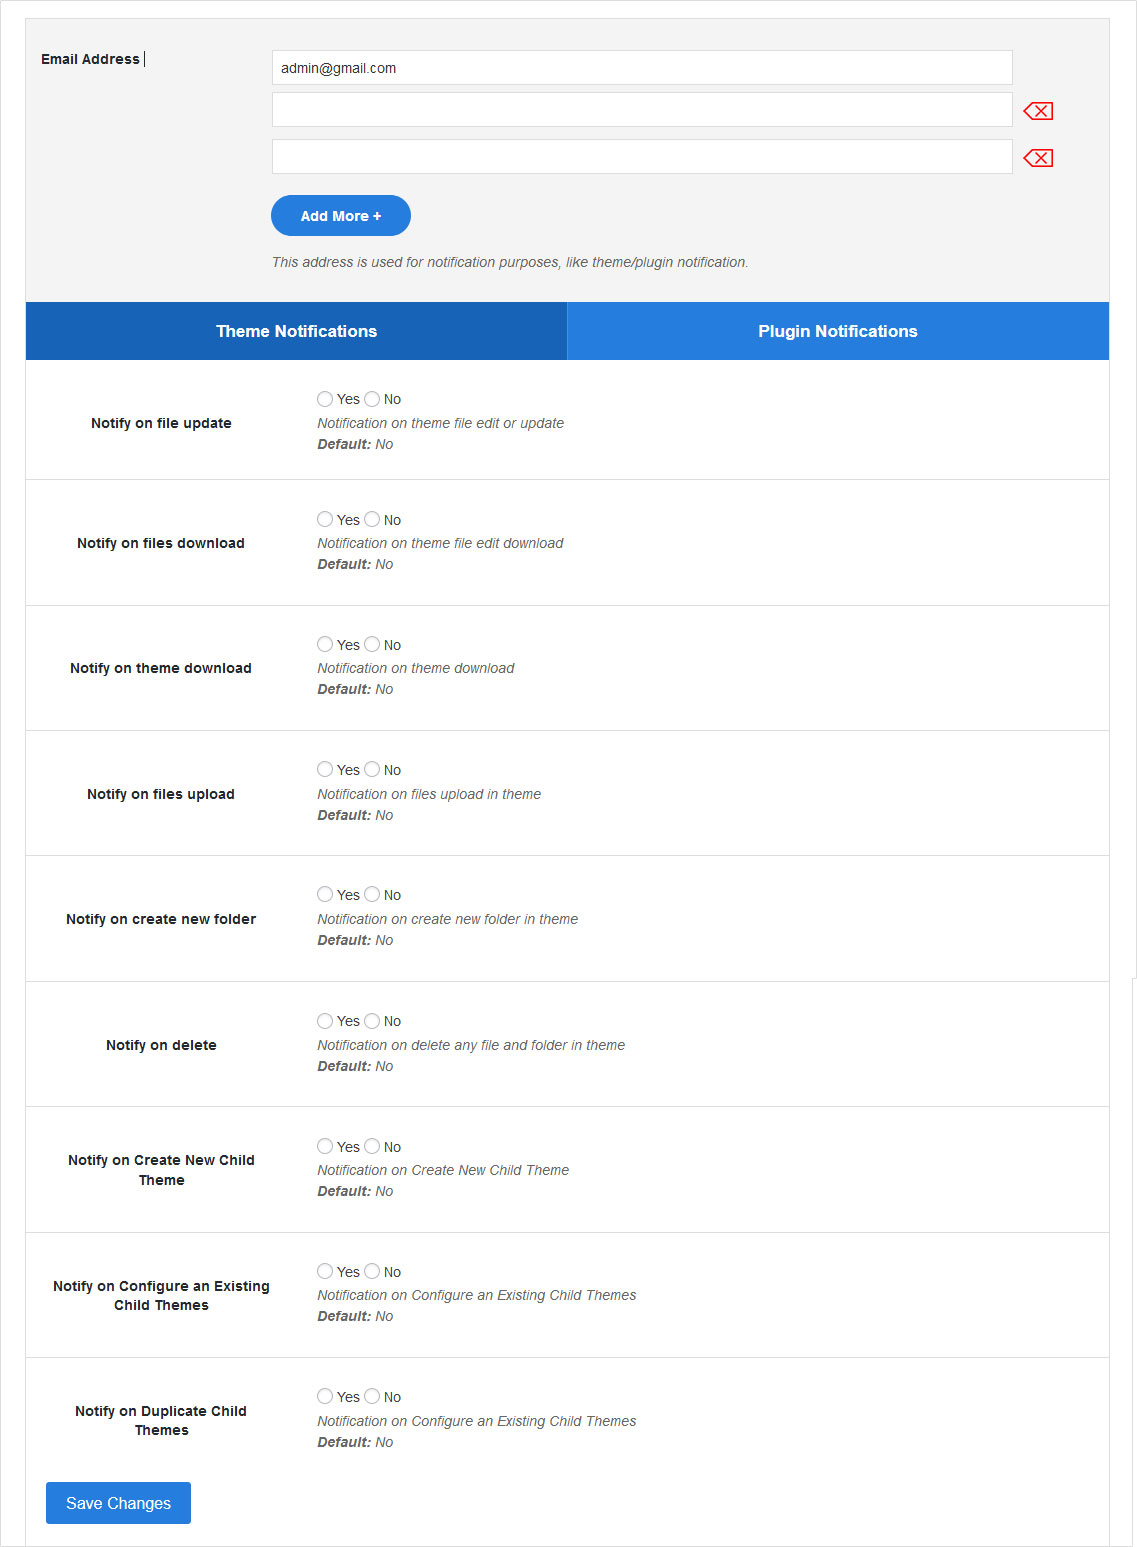The height and width of the screenshot is (1547, 1137).
Task: Click into the third empty email input
Action: tap(641, 157)
